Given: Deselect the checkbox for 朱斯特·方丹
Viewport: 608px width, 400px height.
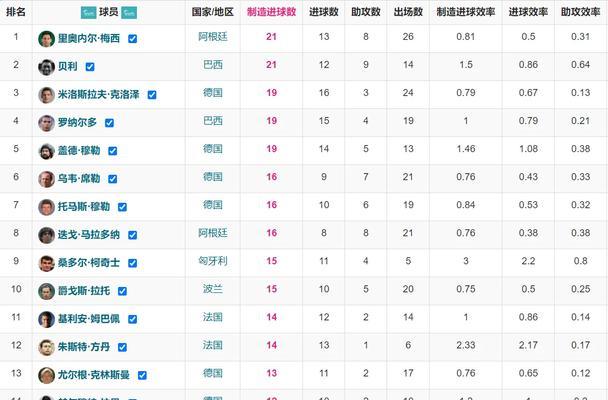Looking at the screenshot, I should coord(123,347).
